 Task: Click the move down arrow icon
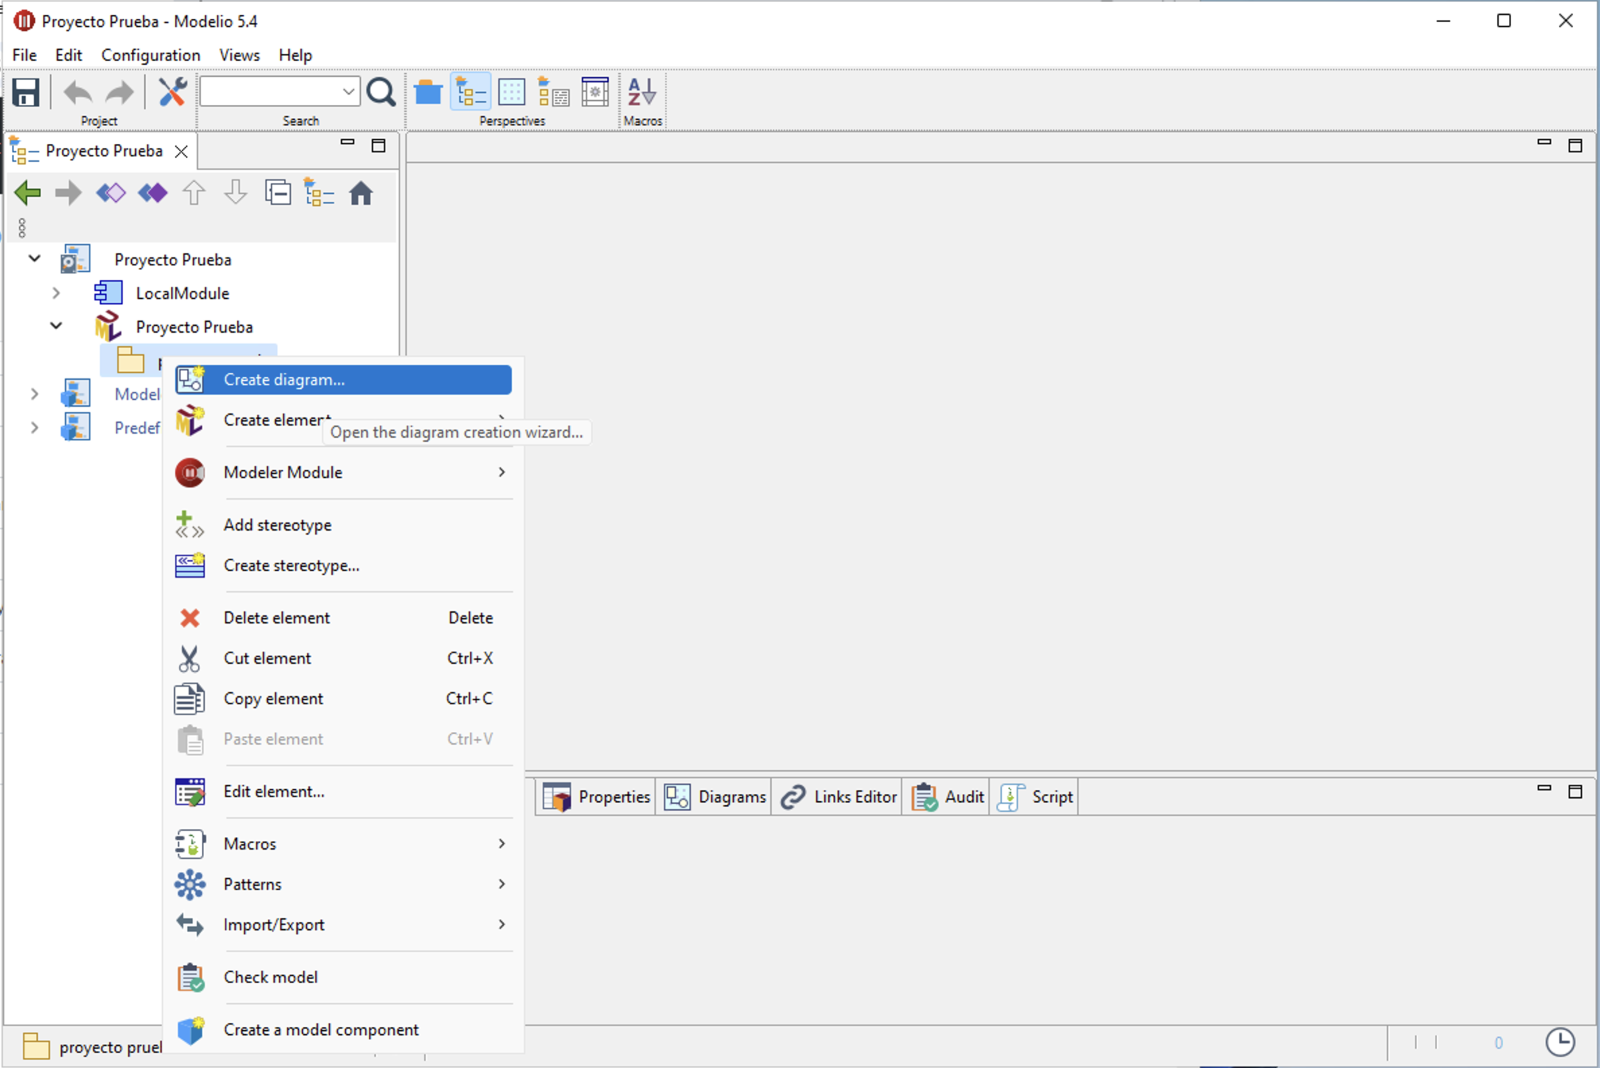coord(235,192)
